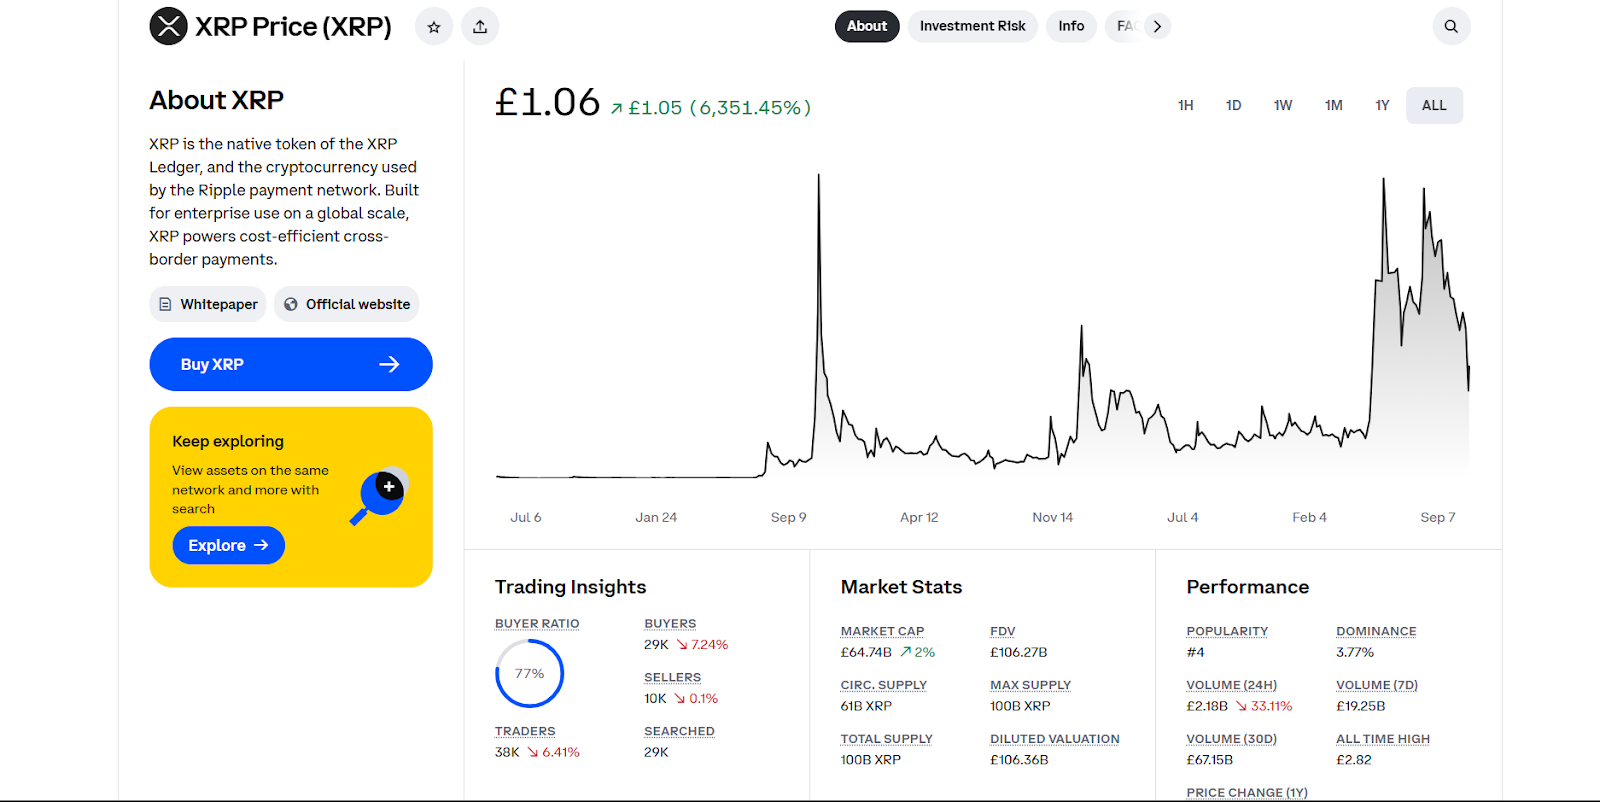Click the globe icon beside Official website
The height and width of the screenshot is (802, 1600).
coord(289,304)
